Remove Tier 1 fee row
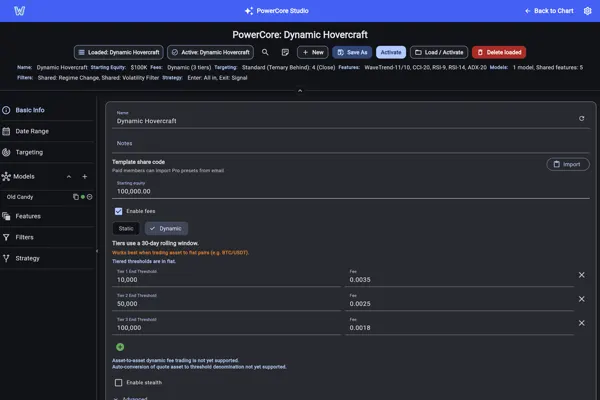The height and width of the screenshot is (400, 600). 581,275
